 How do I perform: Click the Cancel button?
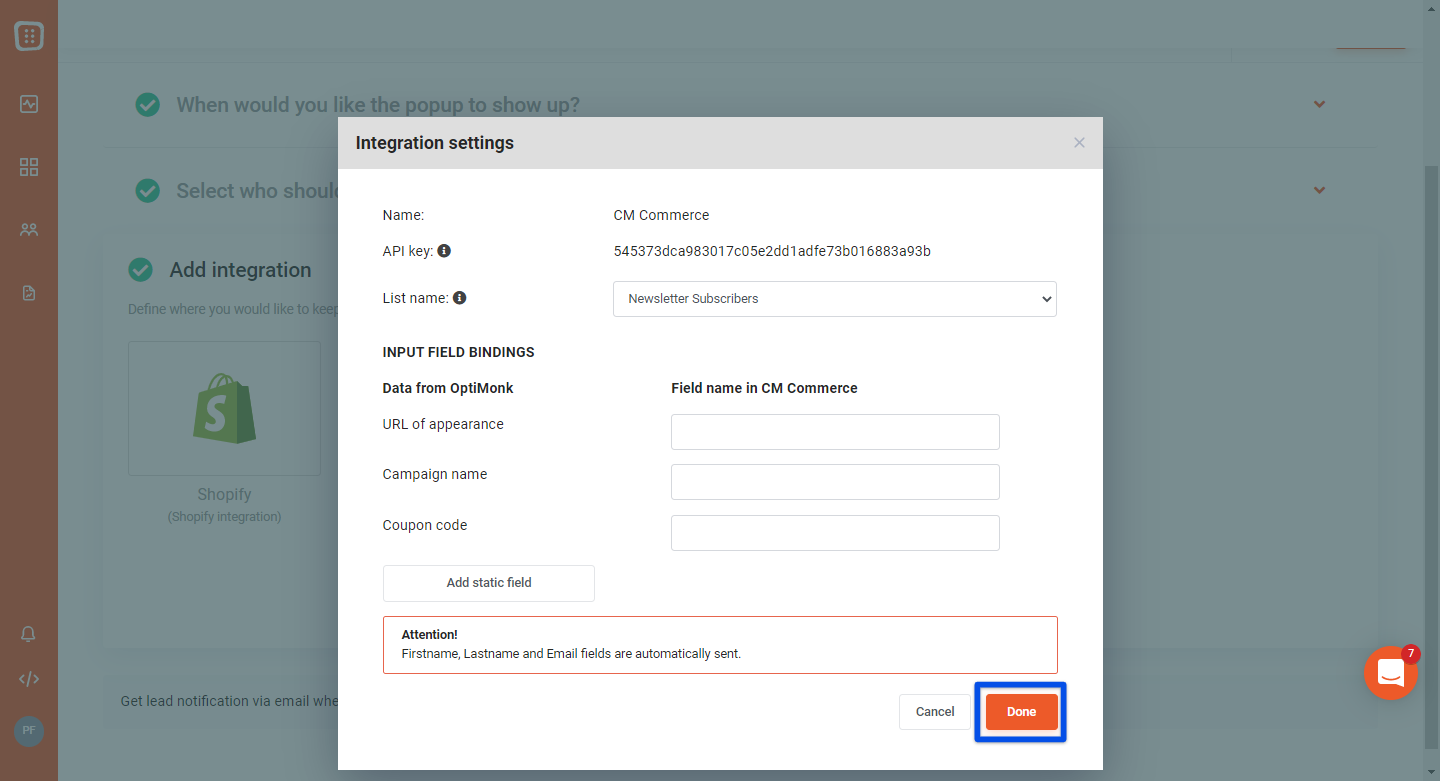[x=935, y=712]
